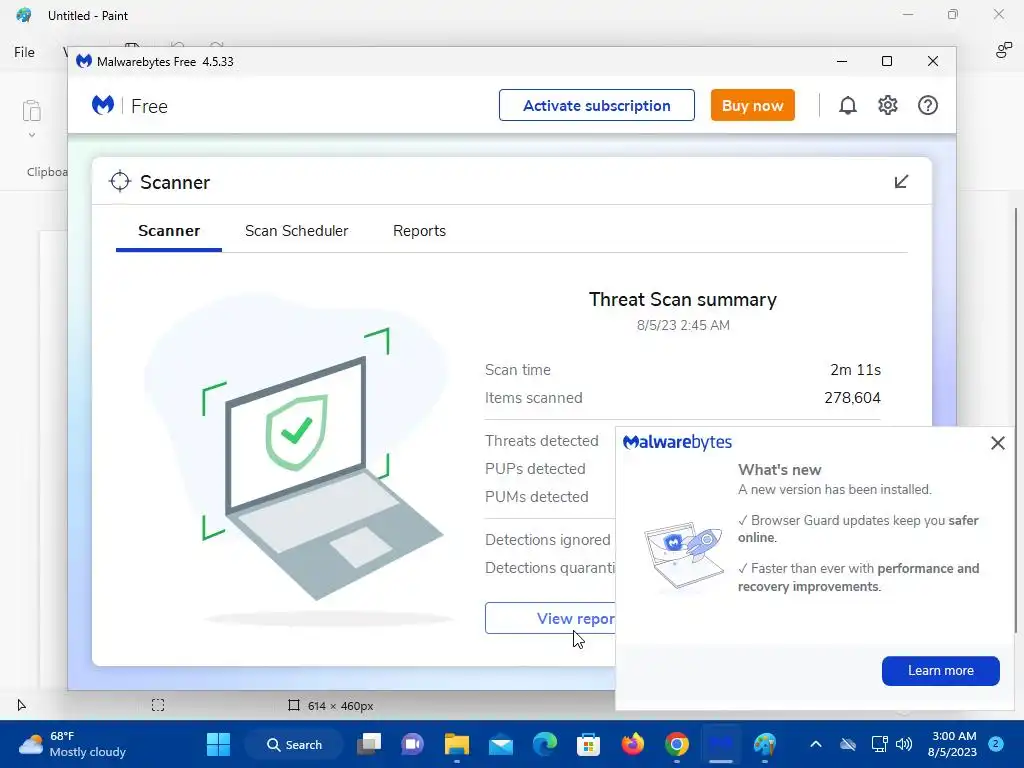Screen dimensions: 1024x768
Task: Collapse the Scanner panel with arrow icon
Action: coord(901,182)
